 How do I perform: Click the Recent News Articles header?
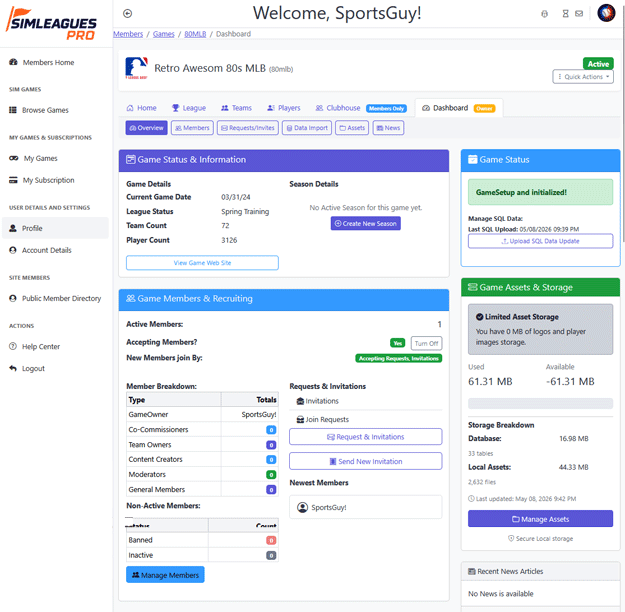[x=540, y=571]
